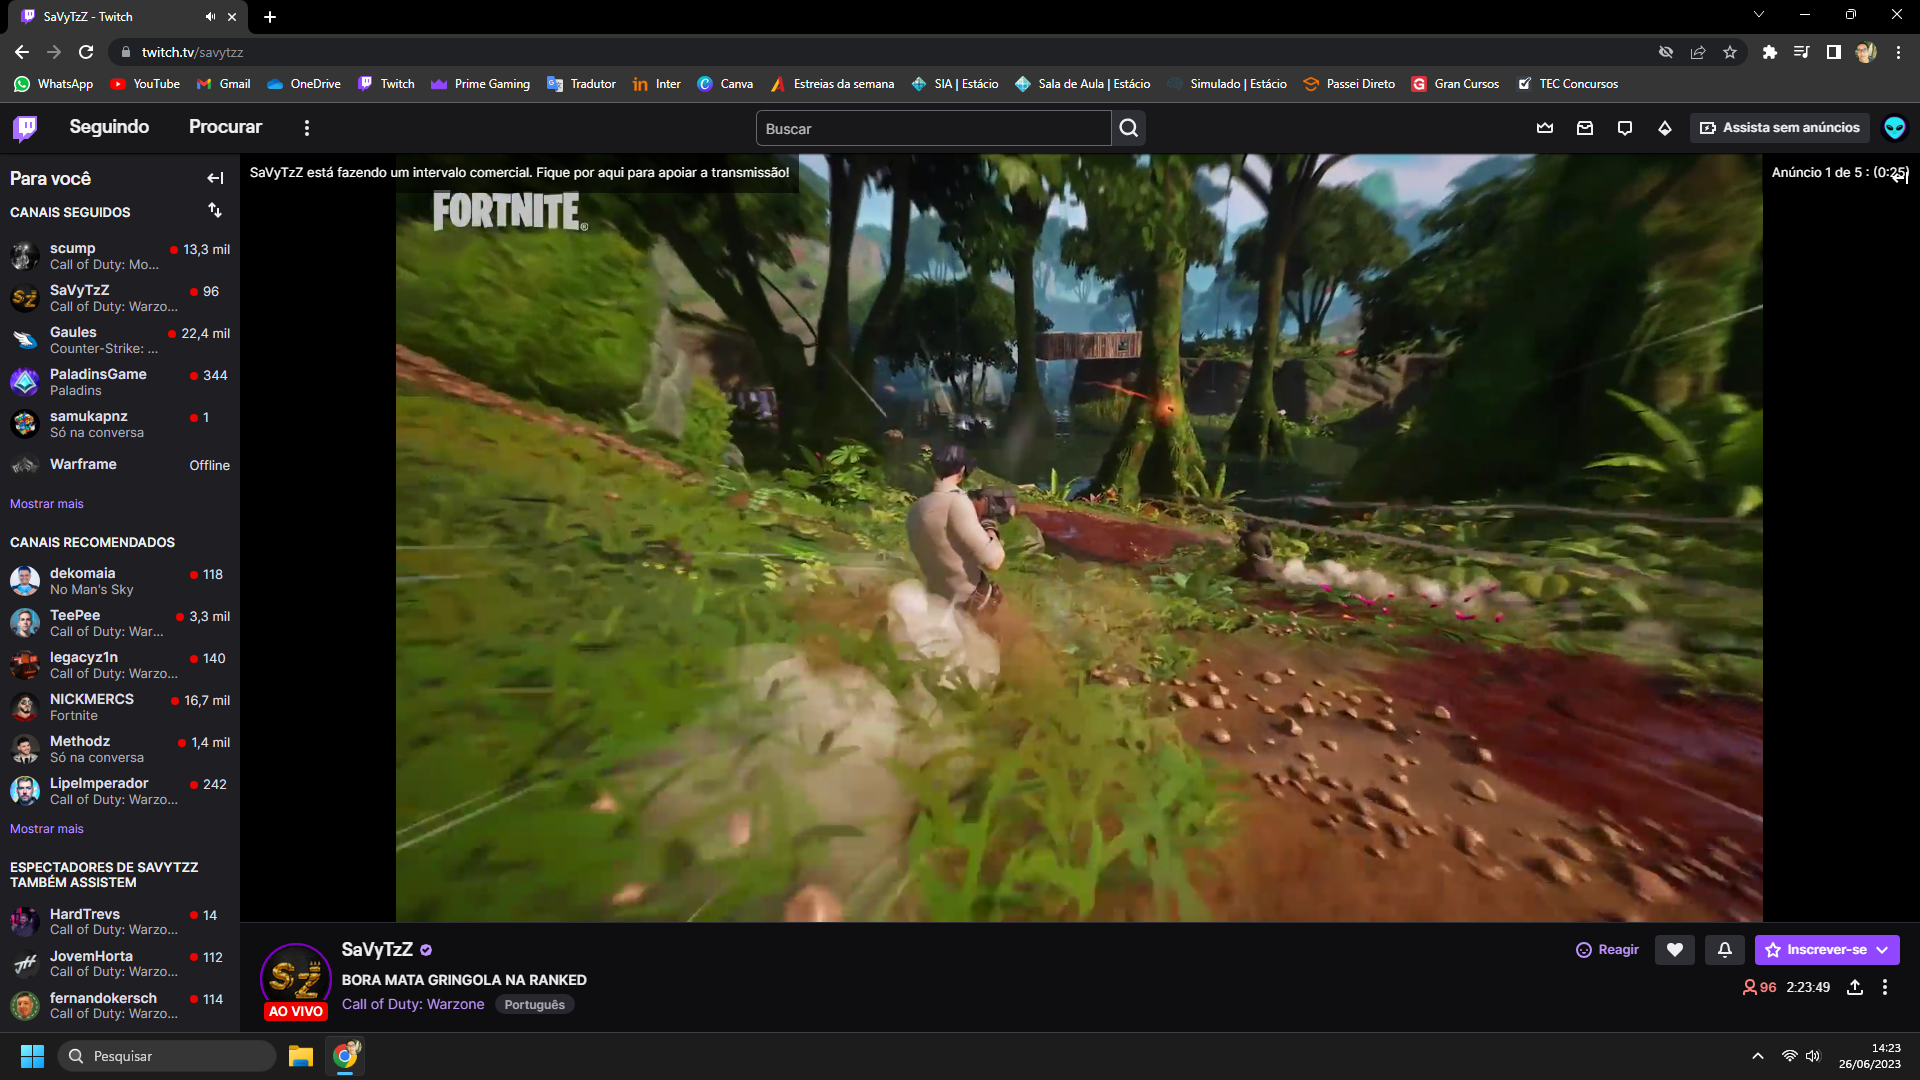Open Gran Cursos bookmark

click(1456, 84)
